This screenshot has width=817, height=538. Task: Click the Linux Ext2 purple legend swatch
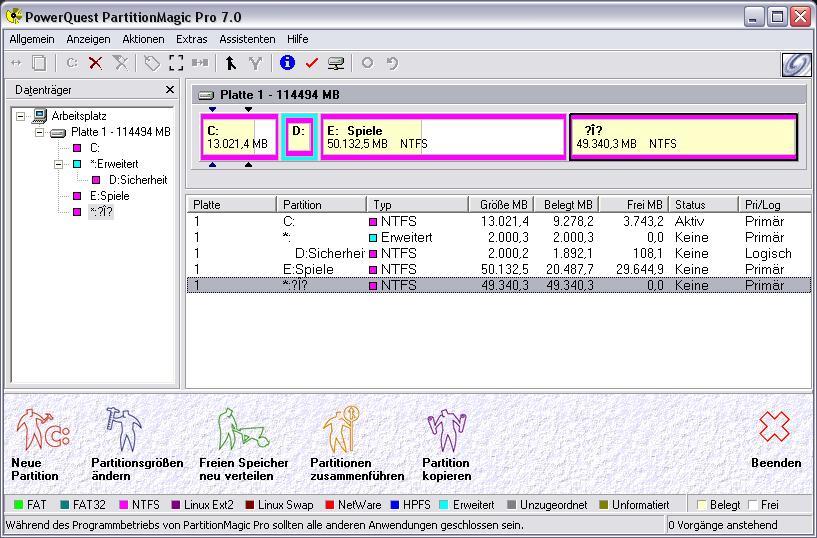[176, 505]
